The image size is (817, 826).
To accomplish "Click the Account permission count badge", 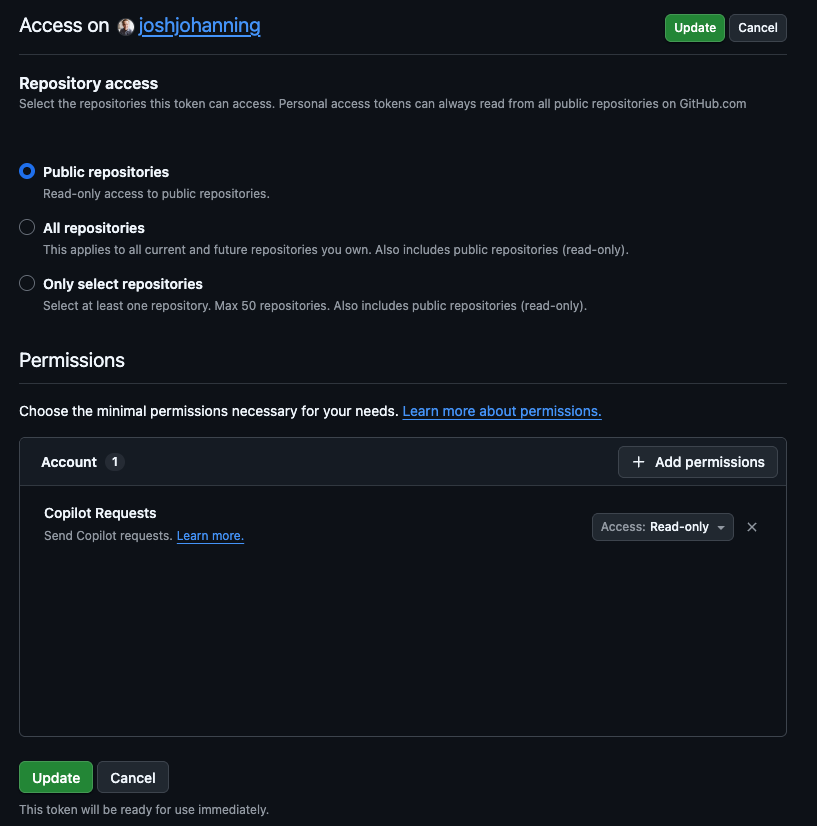I will pyautogui.click(x=115, y=462).
